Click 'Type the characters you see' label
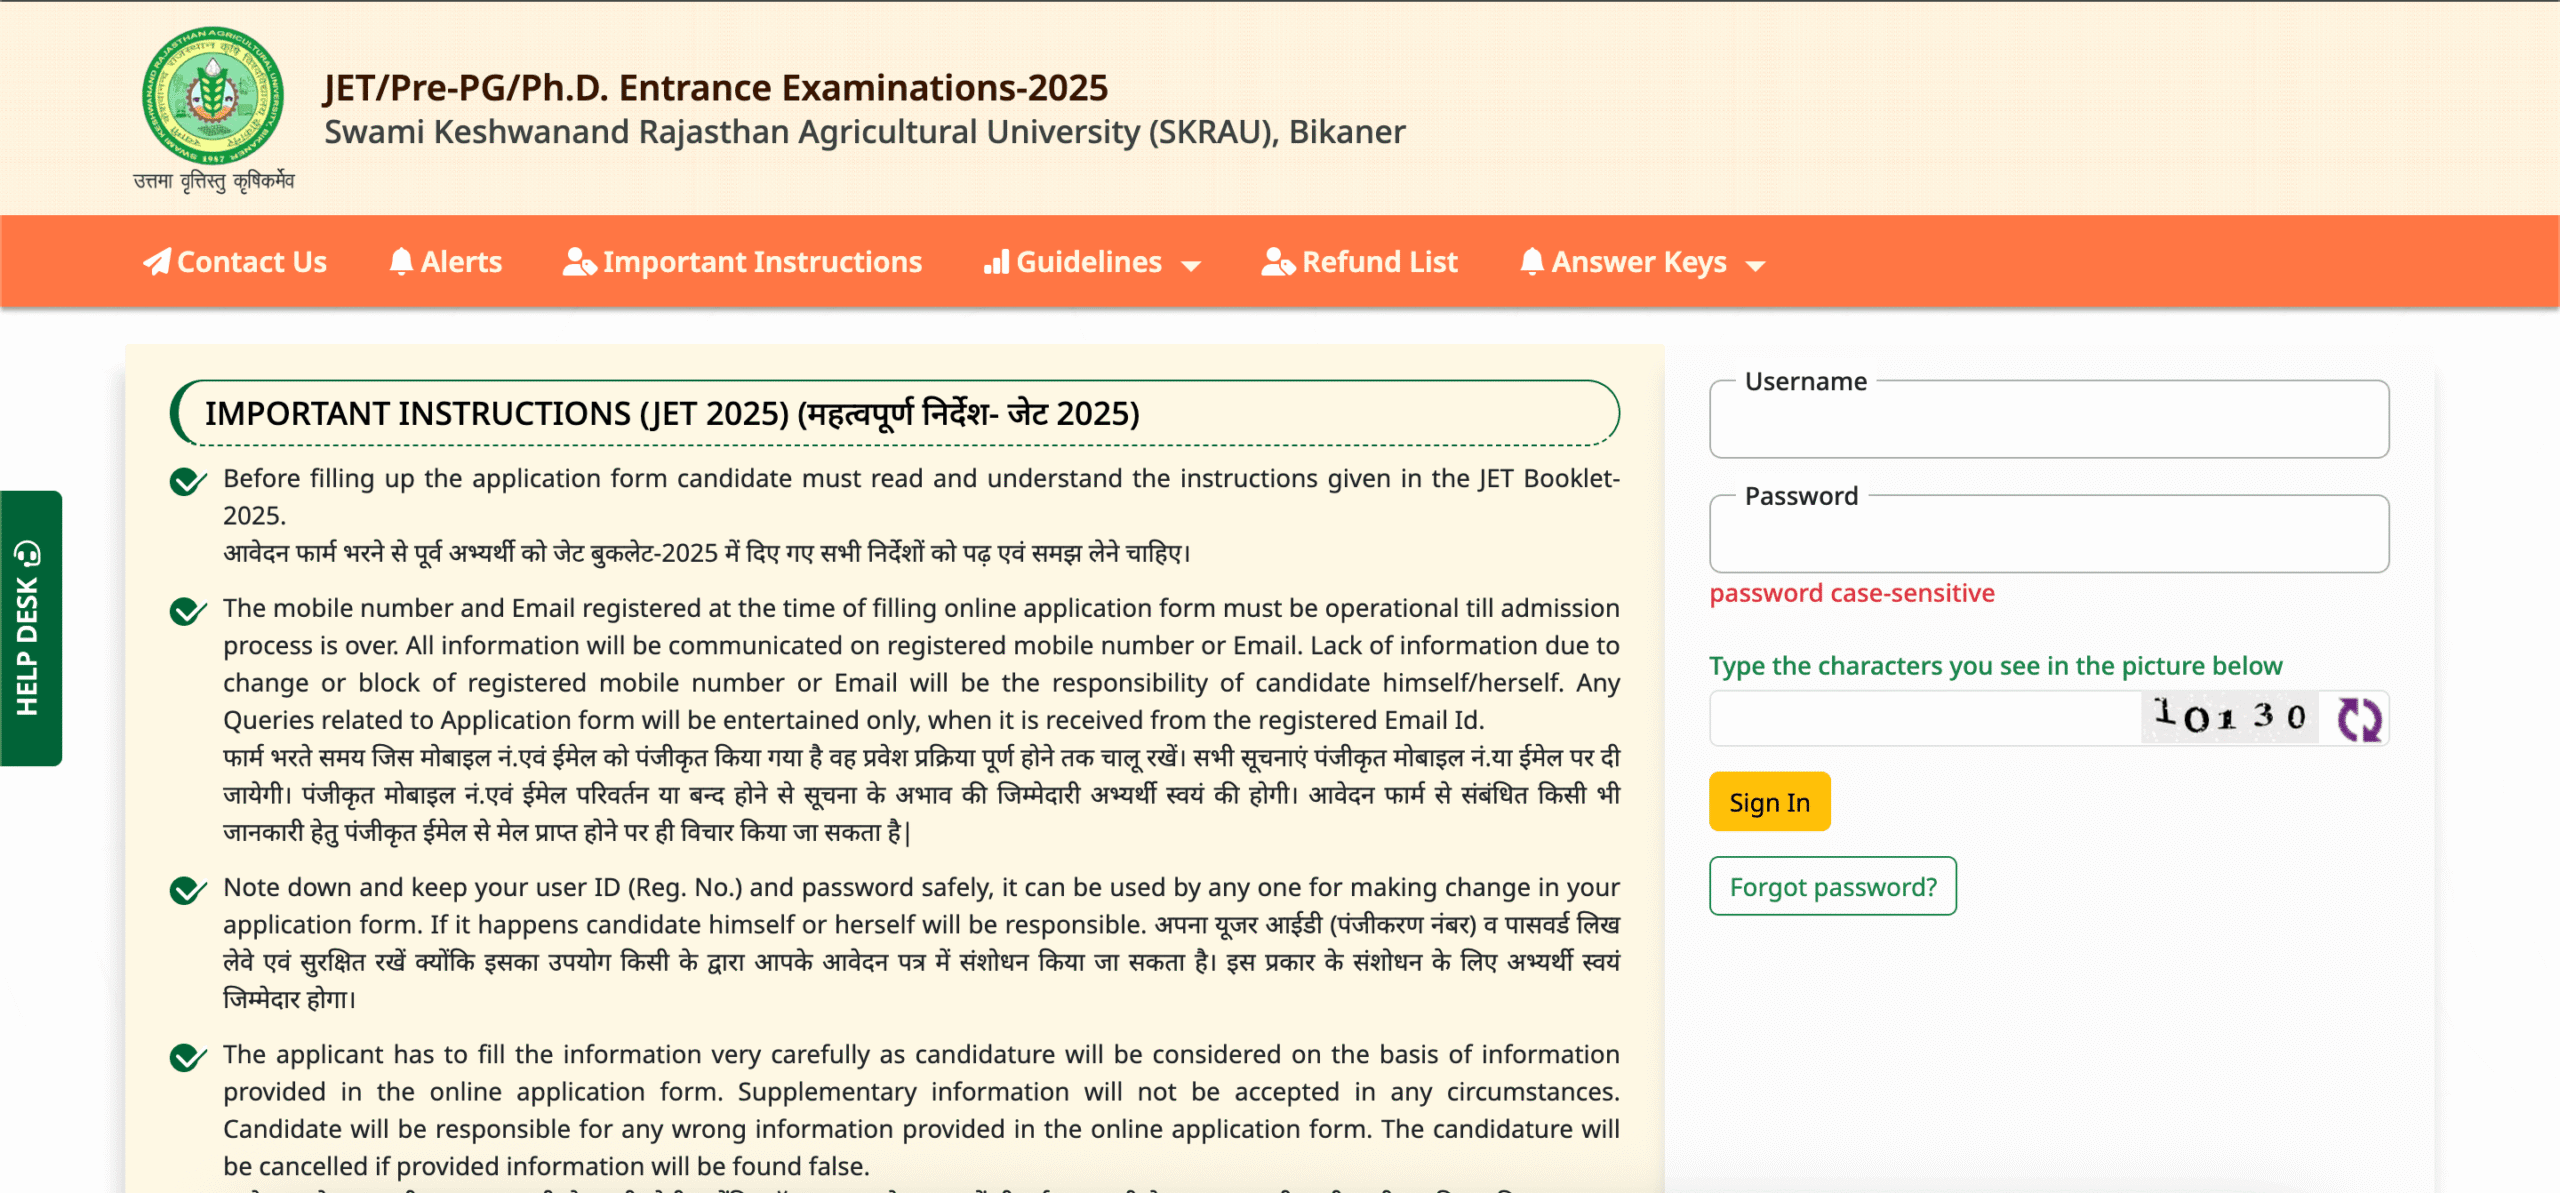This screenshot has height=1193, width=2560. (1995, 666)
